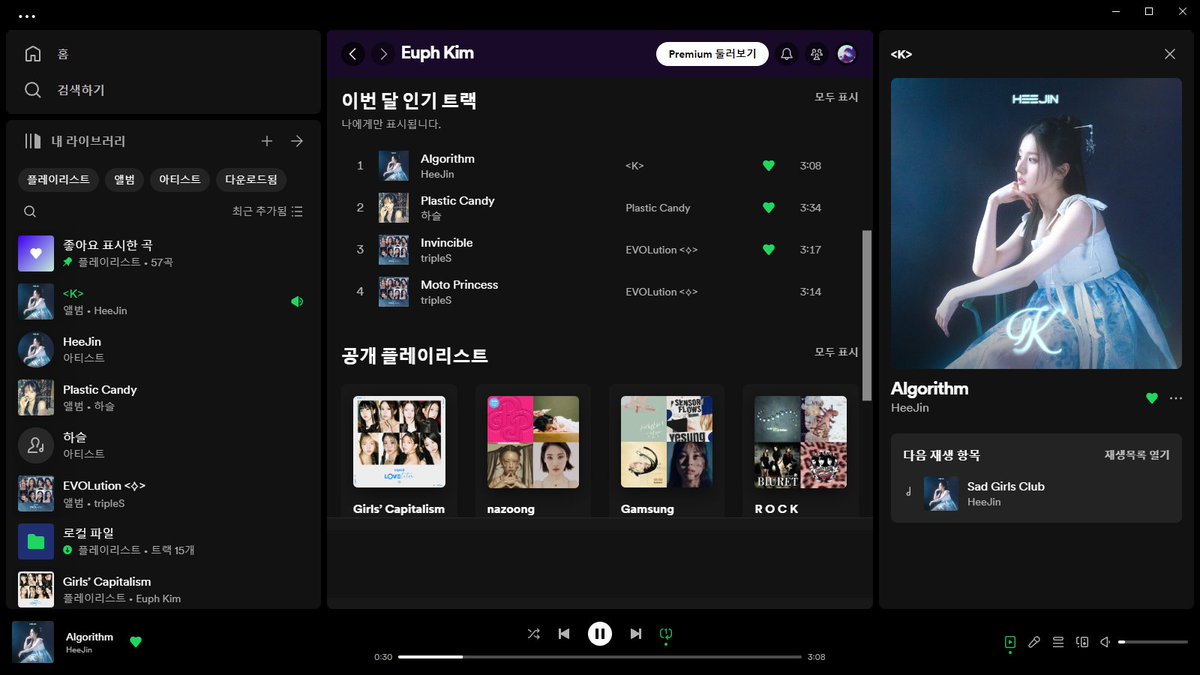Mute volume with the speaker icon
Viewport: 1200px width, 675px height.
(x=1105, y=642)
